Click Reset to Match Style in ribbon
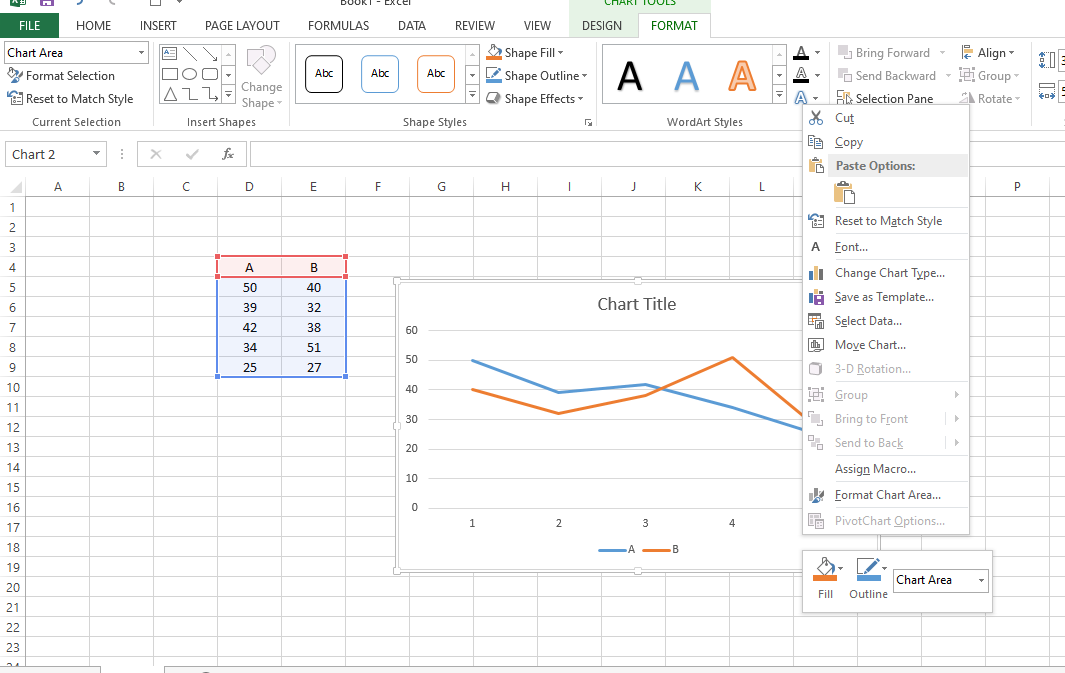Viewport: 1065px width, 673px height. coord(70,99)
